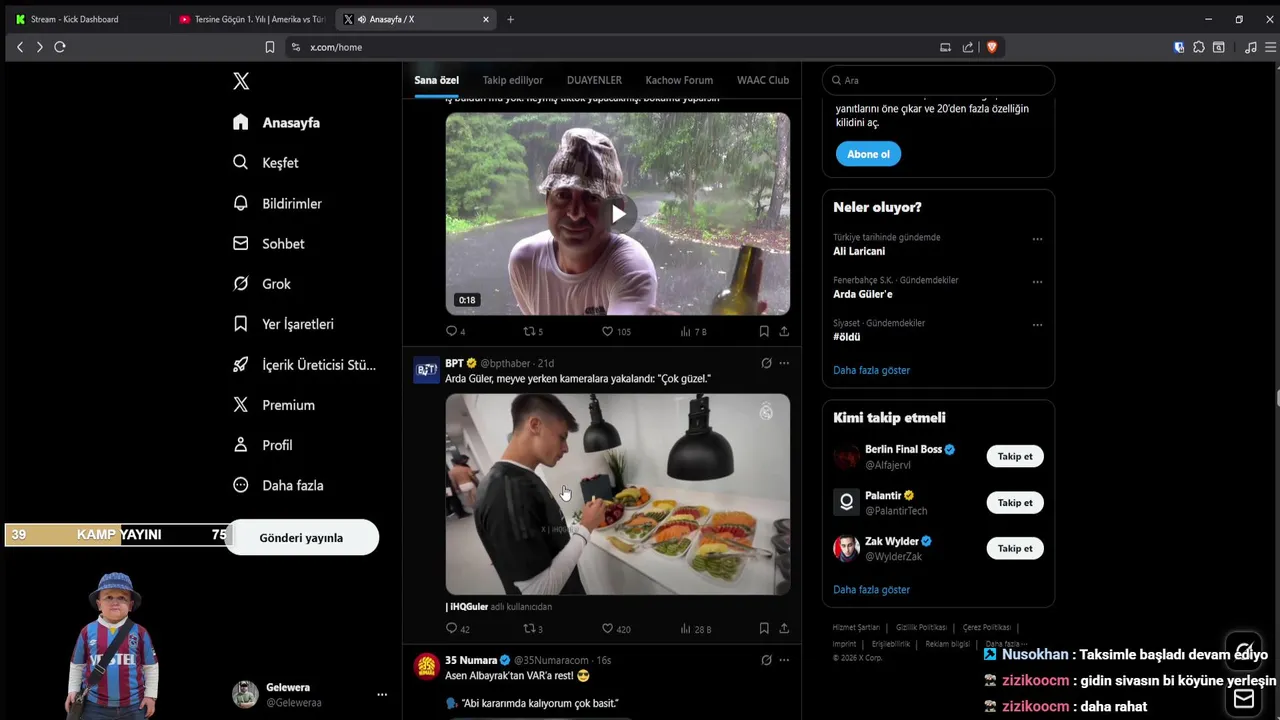This screenshot has height=720, width=1280.
Task: Open Premium page in sidebar
Action: [274, 405]
